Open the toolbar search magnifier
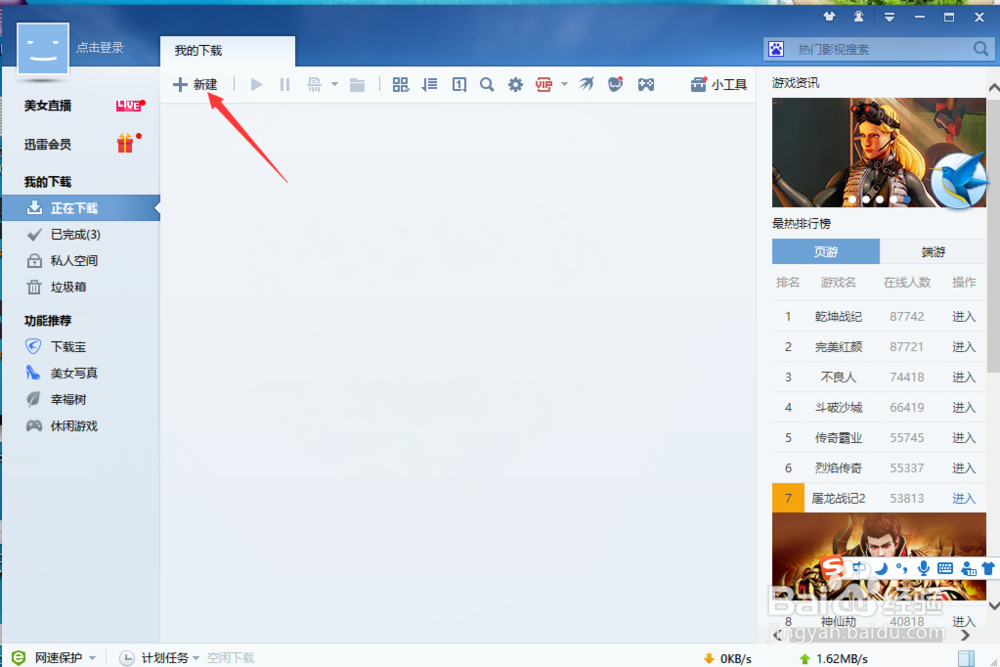 tap(487, 84)
